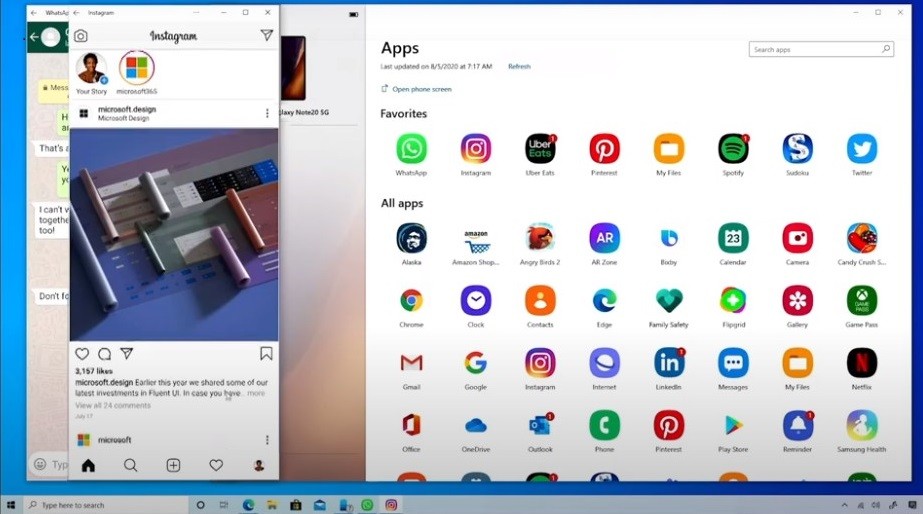Launch Edge from All apps grid
The image size is (923, 514).
tap(605, 301)
